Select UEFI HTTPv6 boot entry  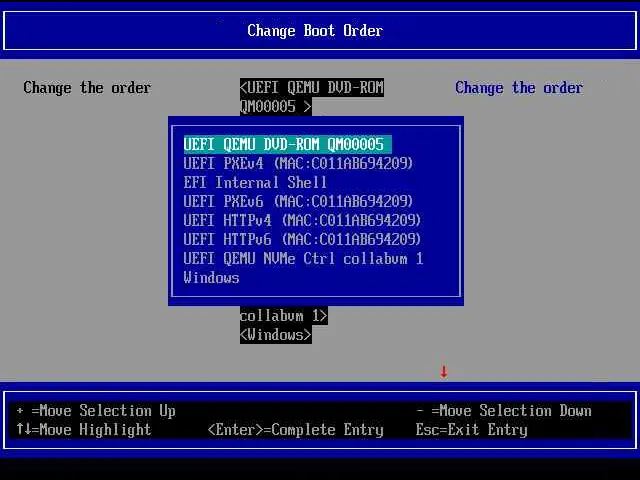click(302, 239)
